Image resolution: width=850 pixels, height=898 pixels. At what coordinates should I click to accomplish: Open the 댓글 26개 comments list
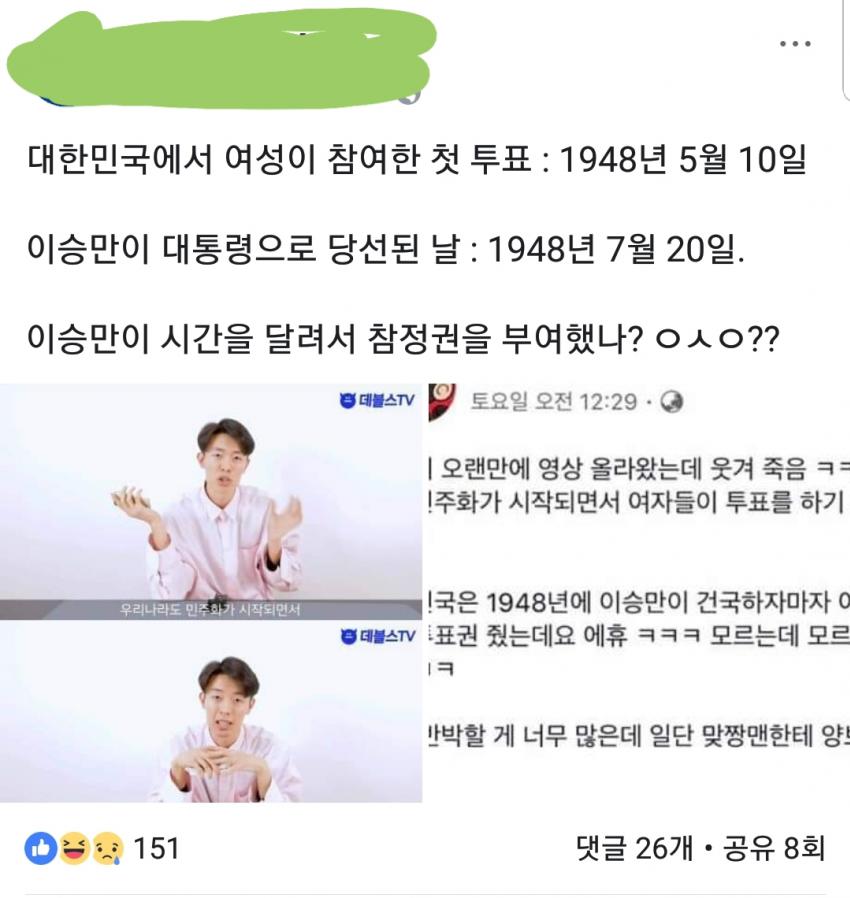click(x=635, y=848)
